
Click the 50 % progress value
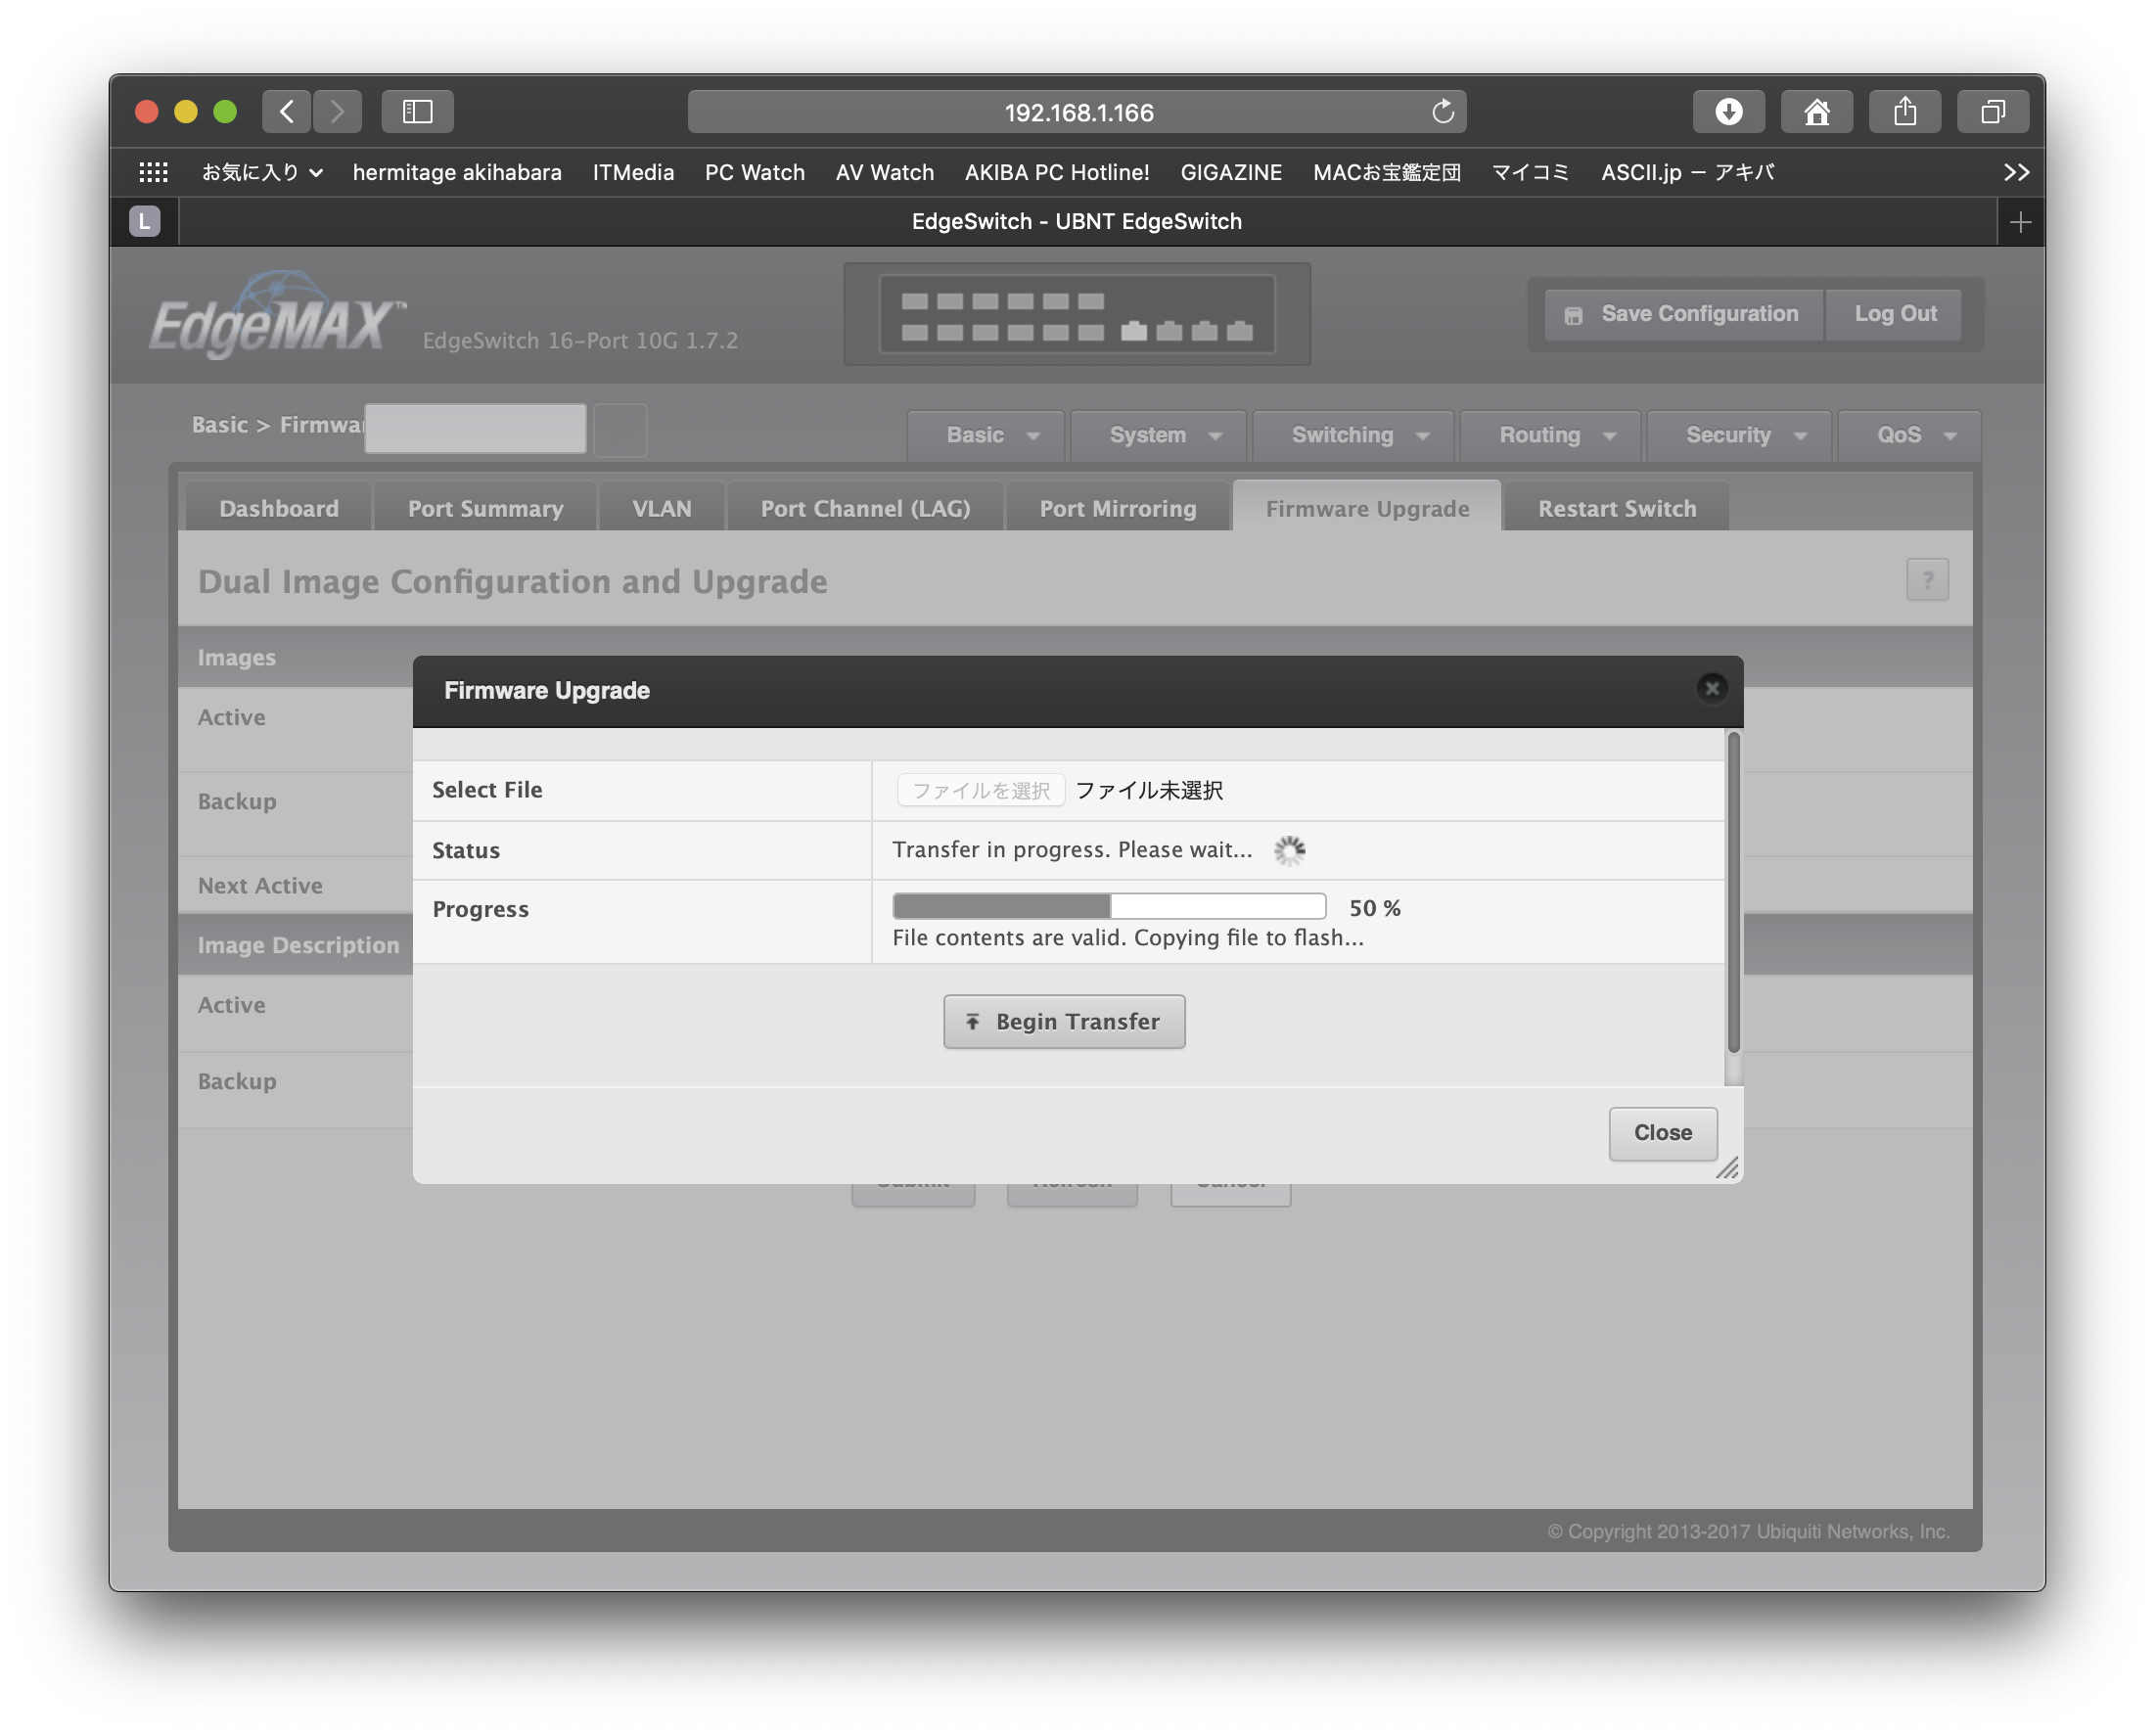[x=1374, y=908]
